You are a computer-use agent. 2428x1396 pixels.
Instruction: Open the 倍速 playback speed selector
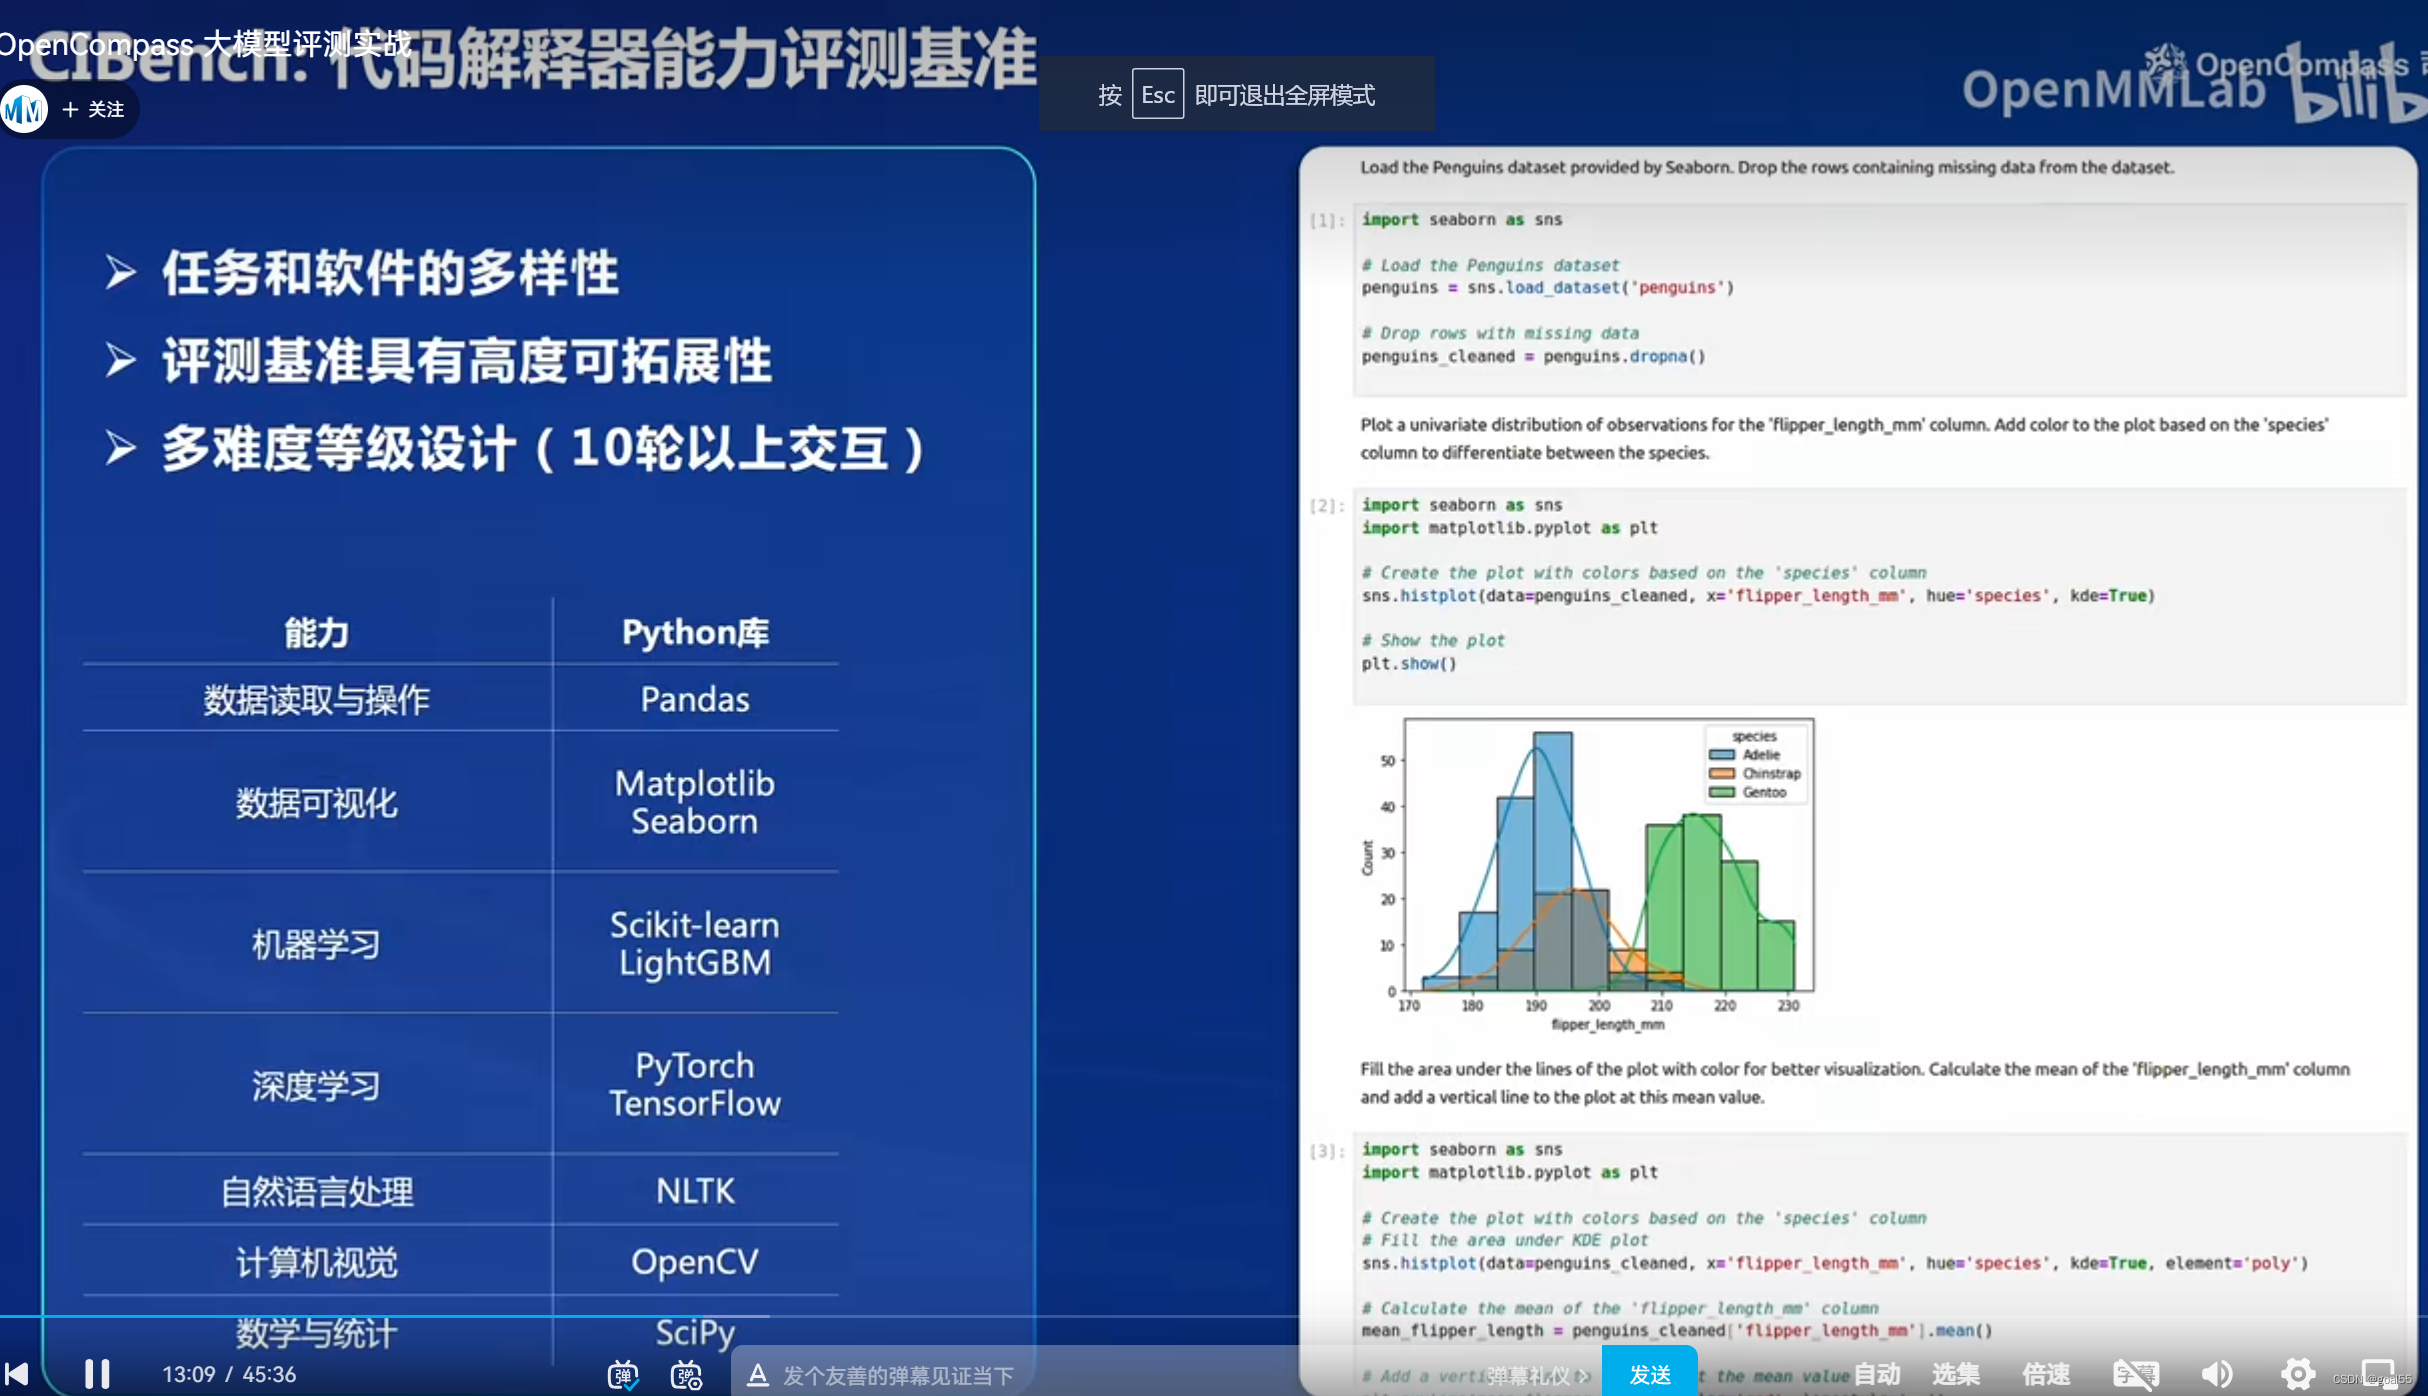pos(2045,1373)
